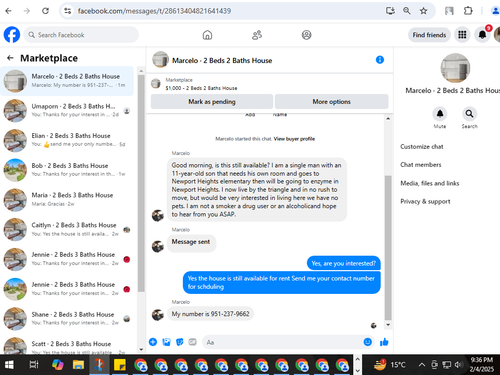Open the Groups icon in top navigation

tap(306, 35)
